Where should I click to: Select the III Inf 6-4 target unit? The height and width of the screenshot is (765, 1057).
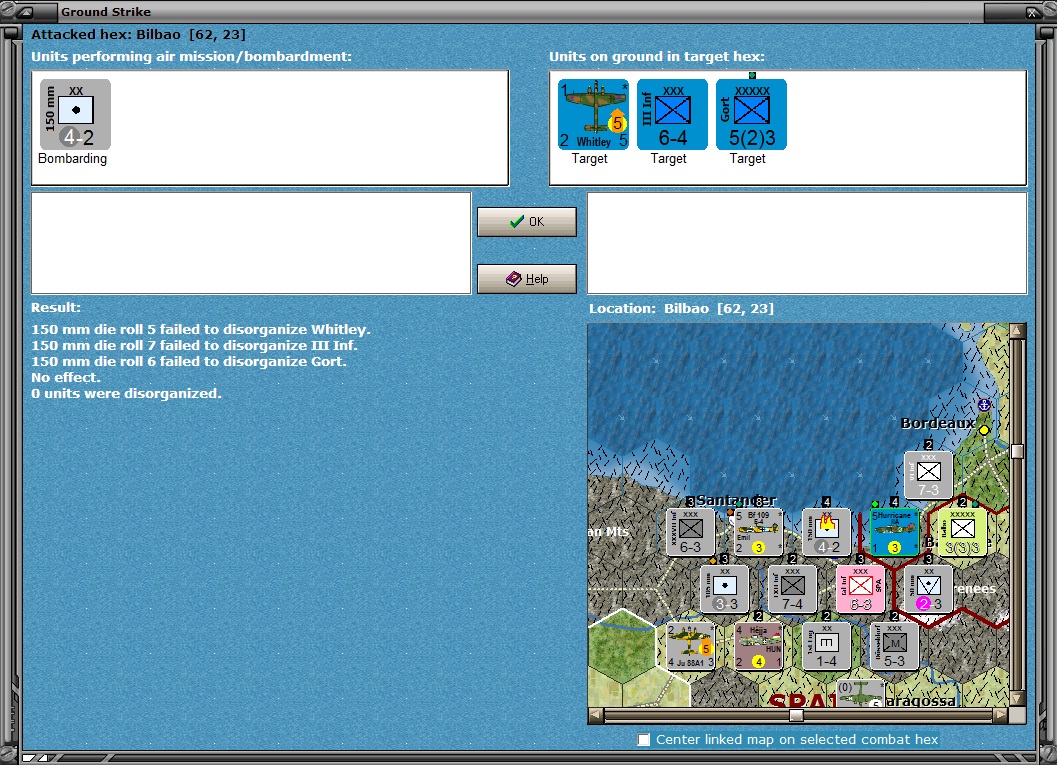(x=672, y=115)
